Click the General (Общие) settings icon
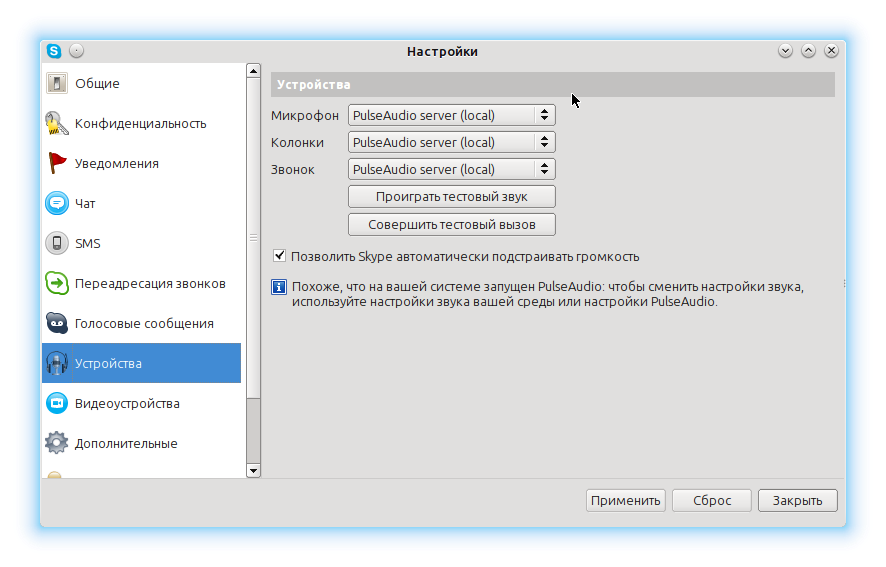 [57, 83]
